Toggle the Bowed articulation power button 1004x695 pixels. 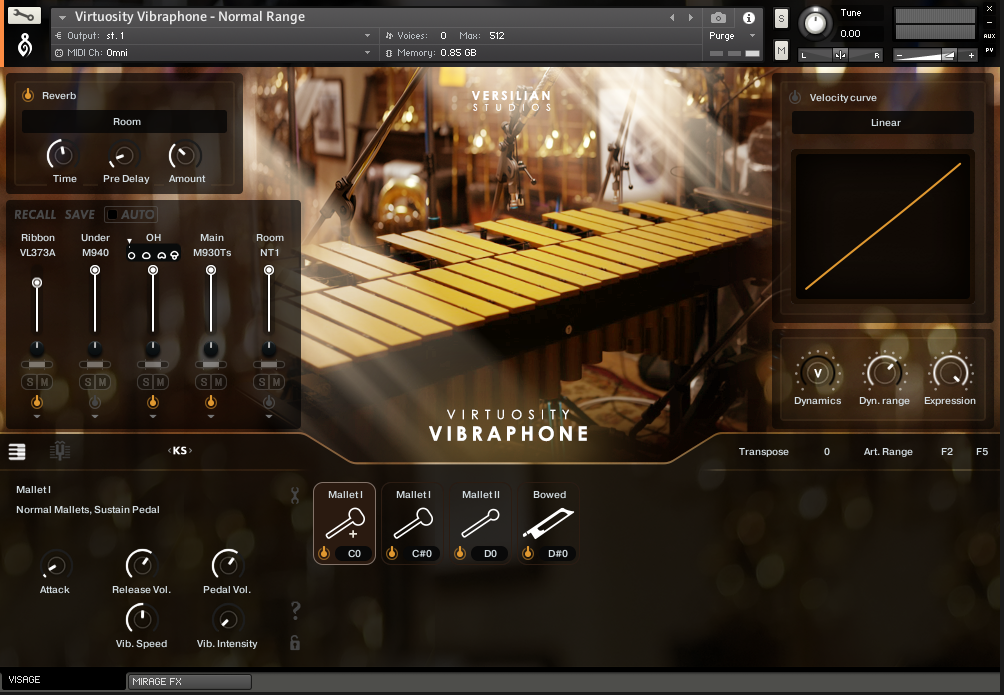[x=528, y=553]
